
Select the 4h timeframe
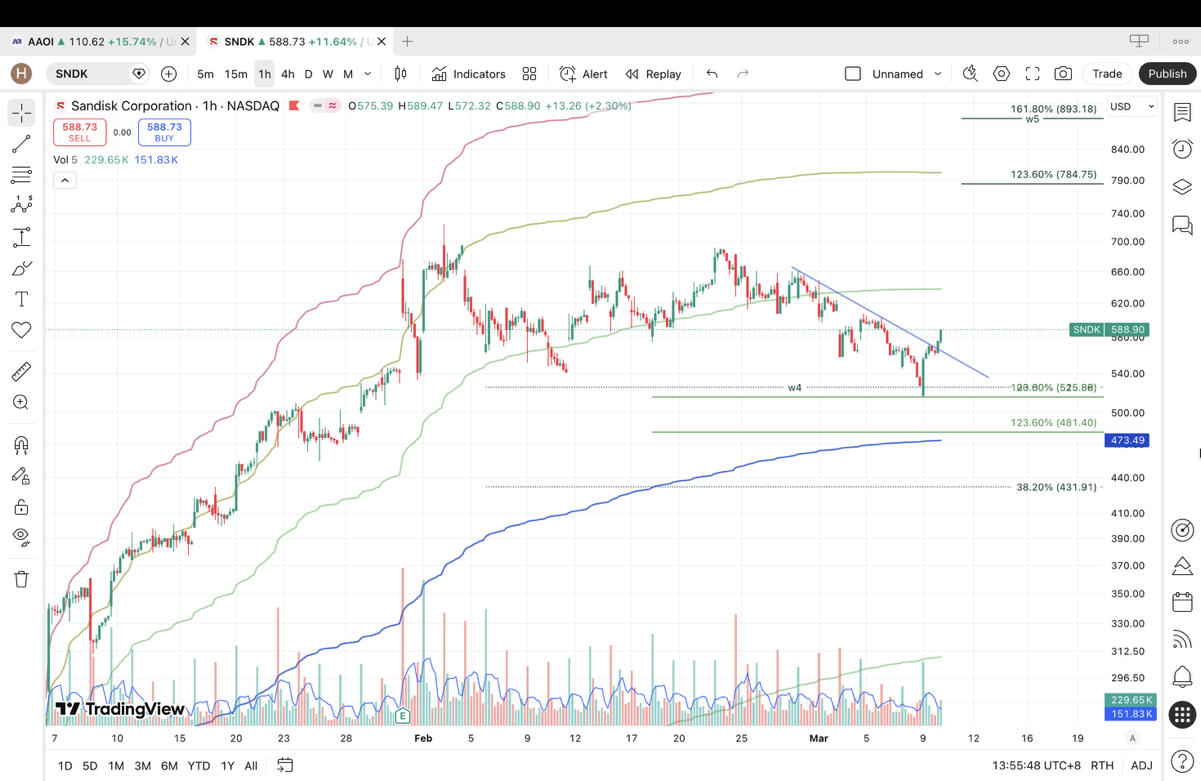(x=287, y=74)
